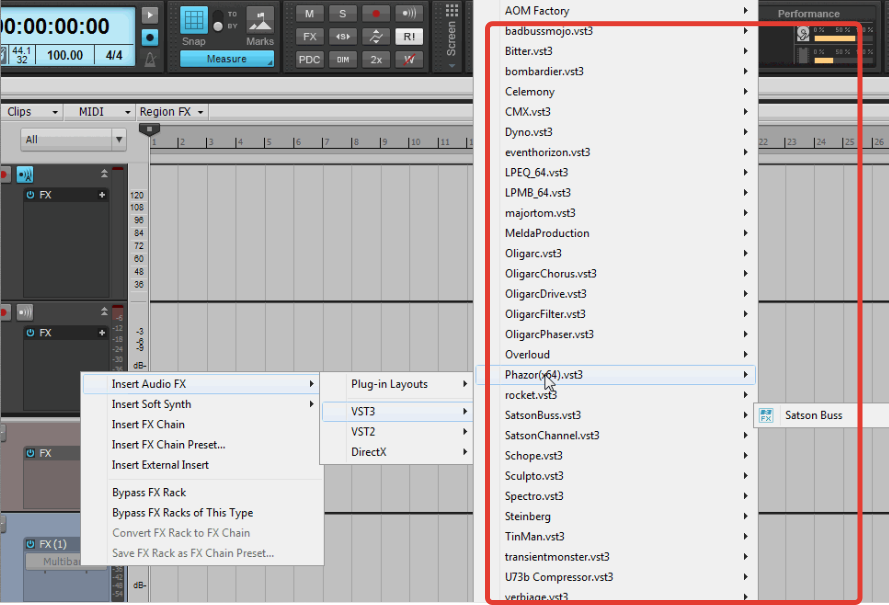Click the 4/4 time signature field

pos(114,56)
